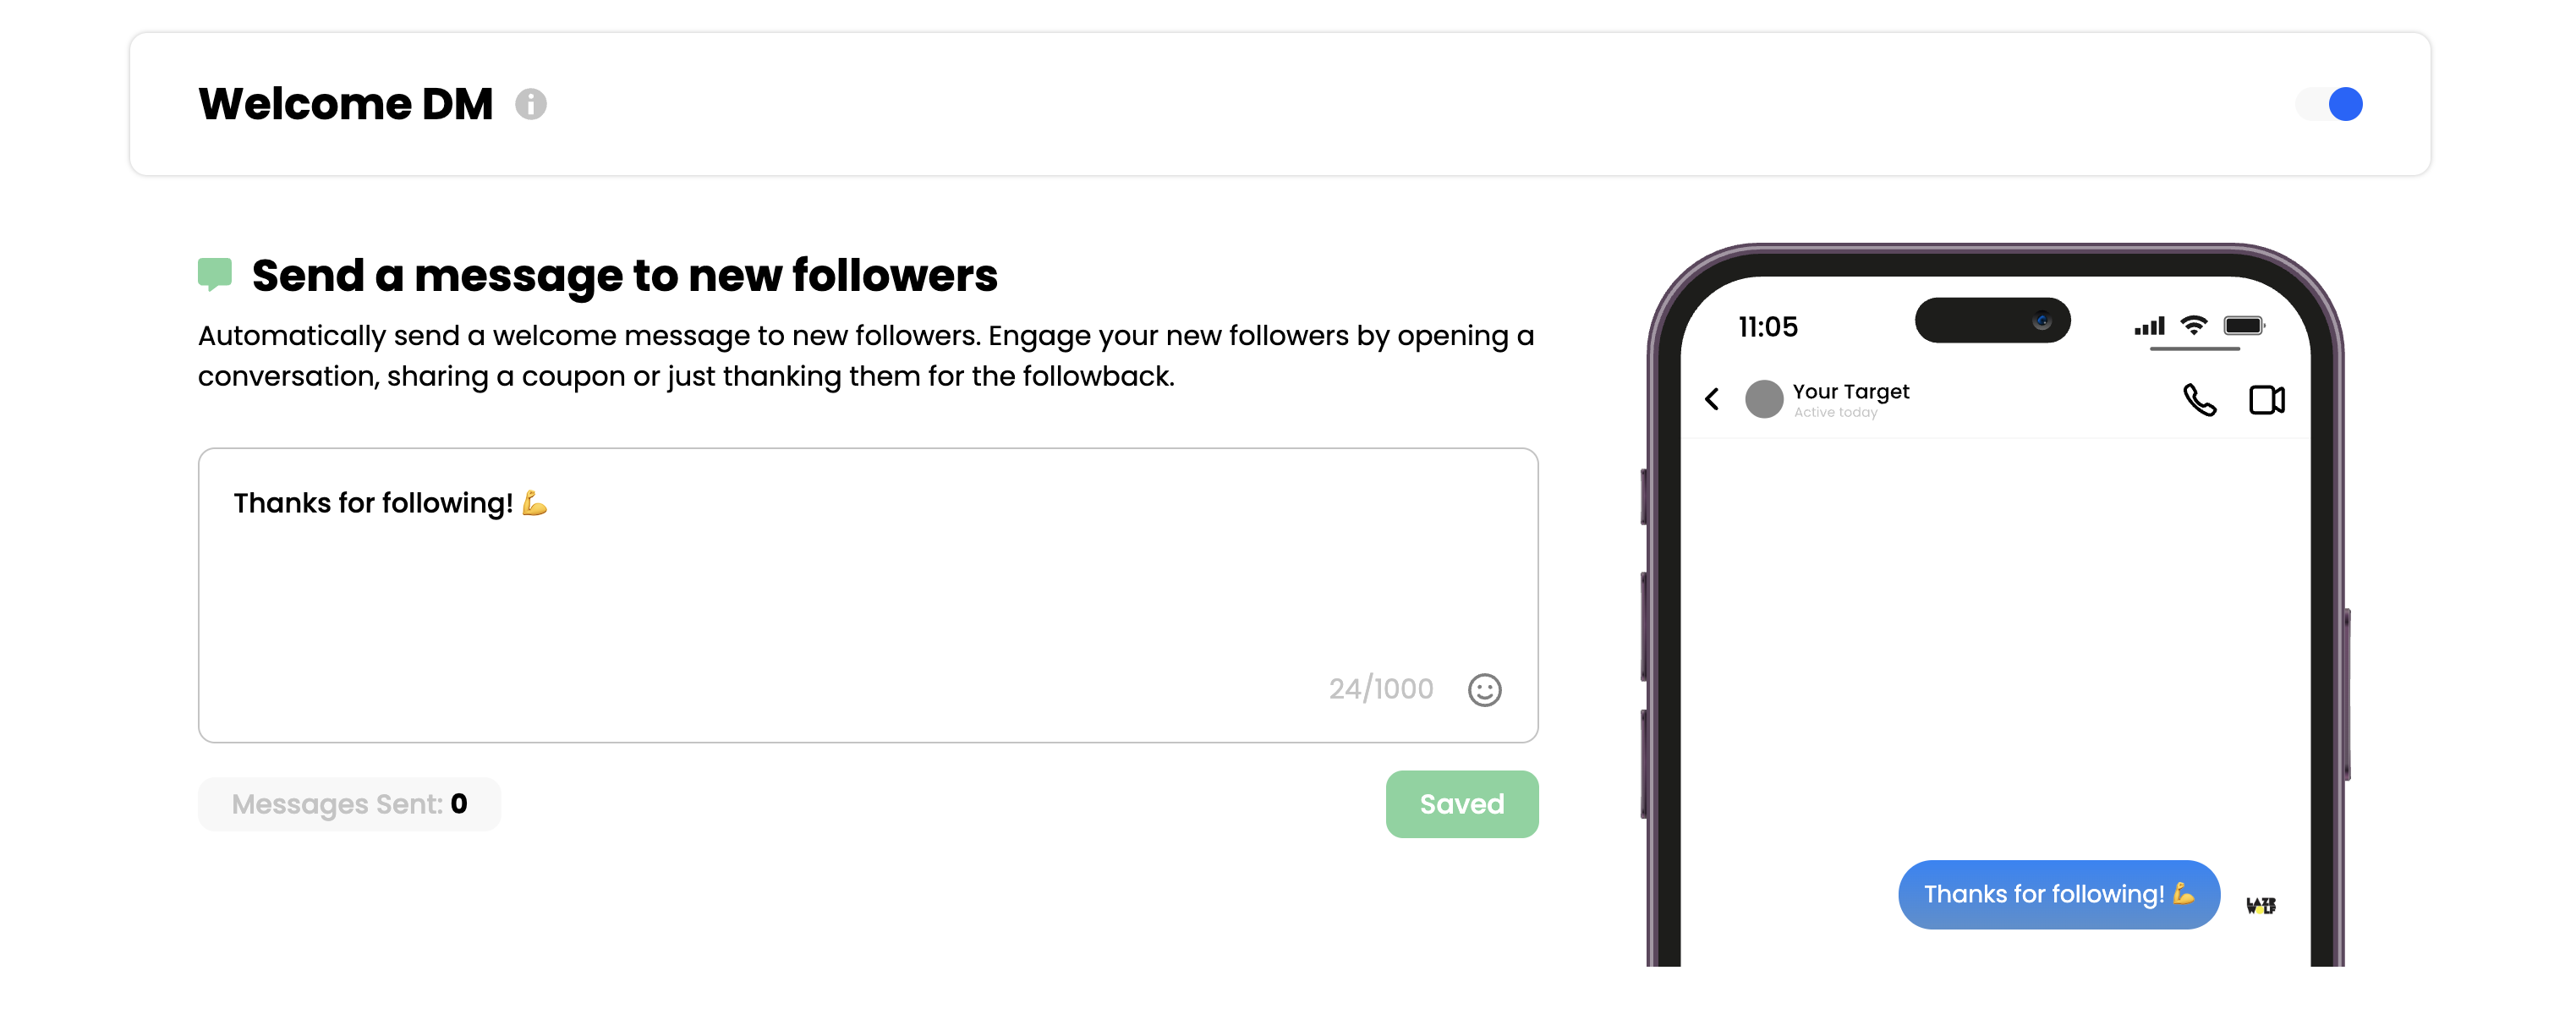Click the Messages Sent counter badge

tap(349, 804)
